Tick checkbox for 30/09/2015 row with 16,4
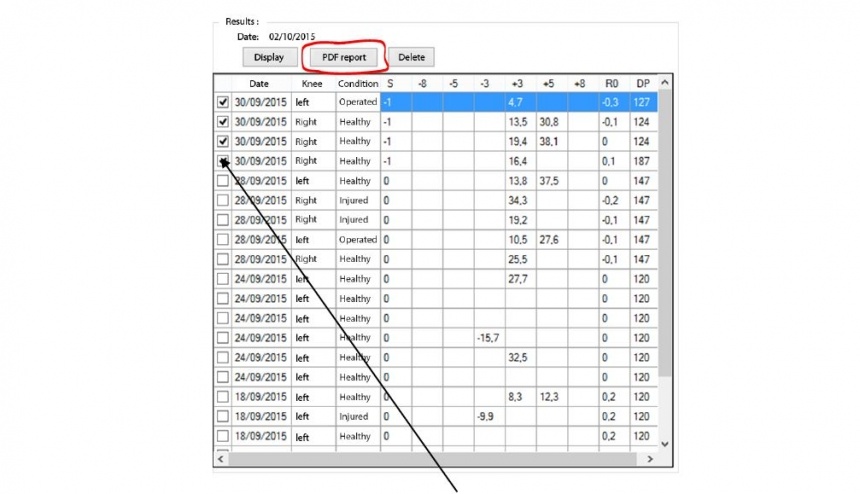 pos(222,161)
